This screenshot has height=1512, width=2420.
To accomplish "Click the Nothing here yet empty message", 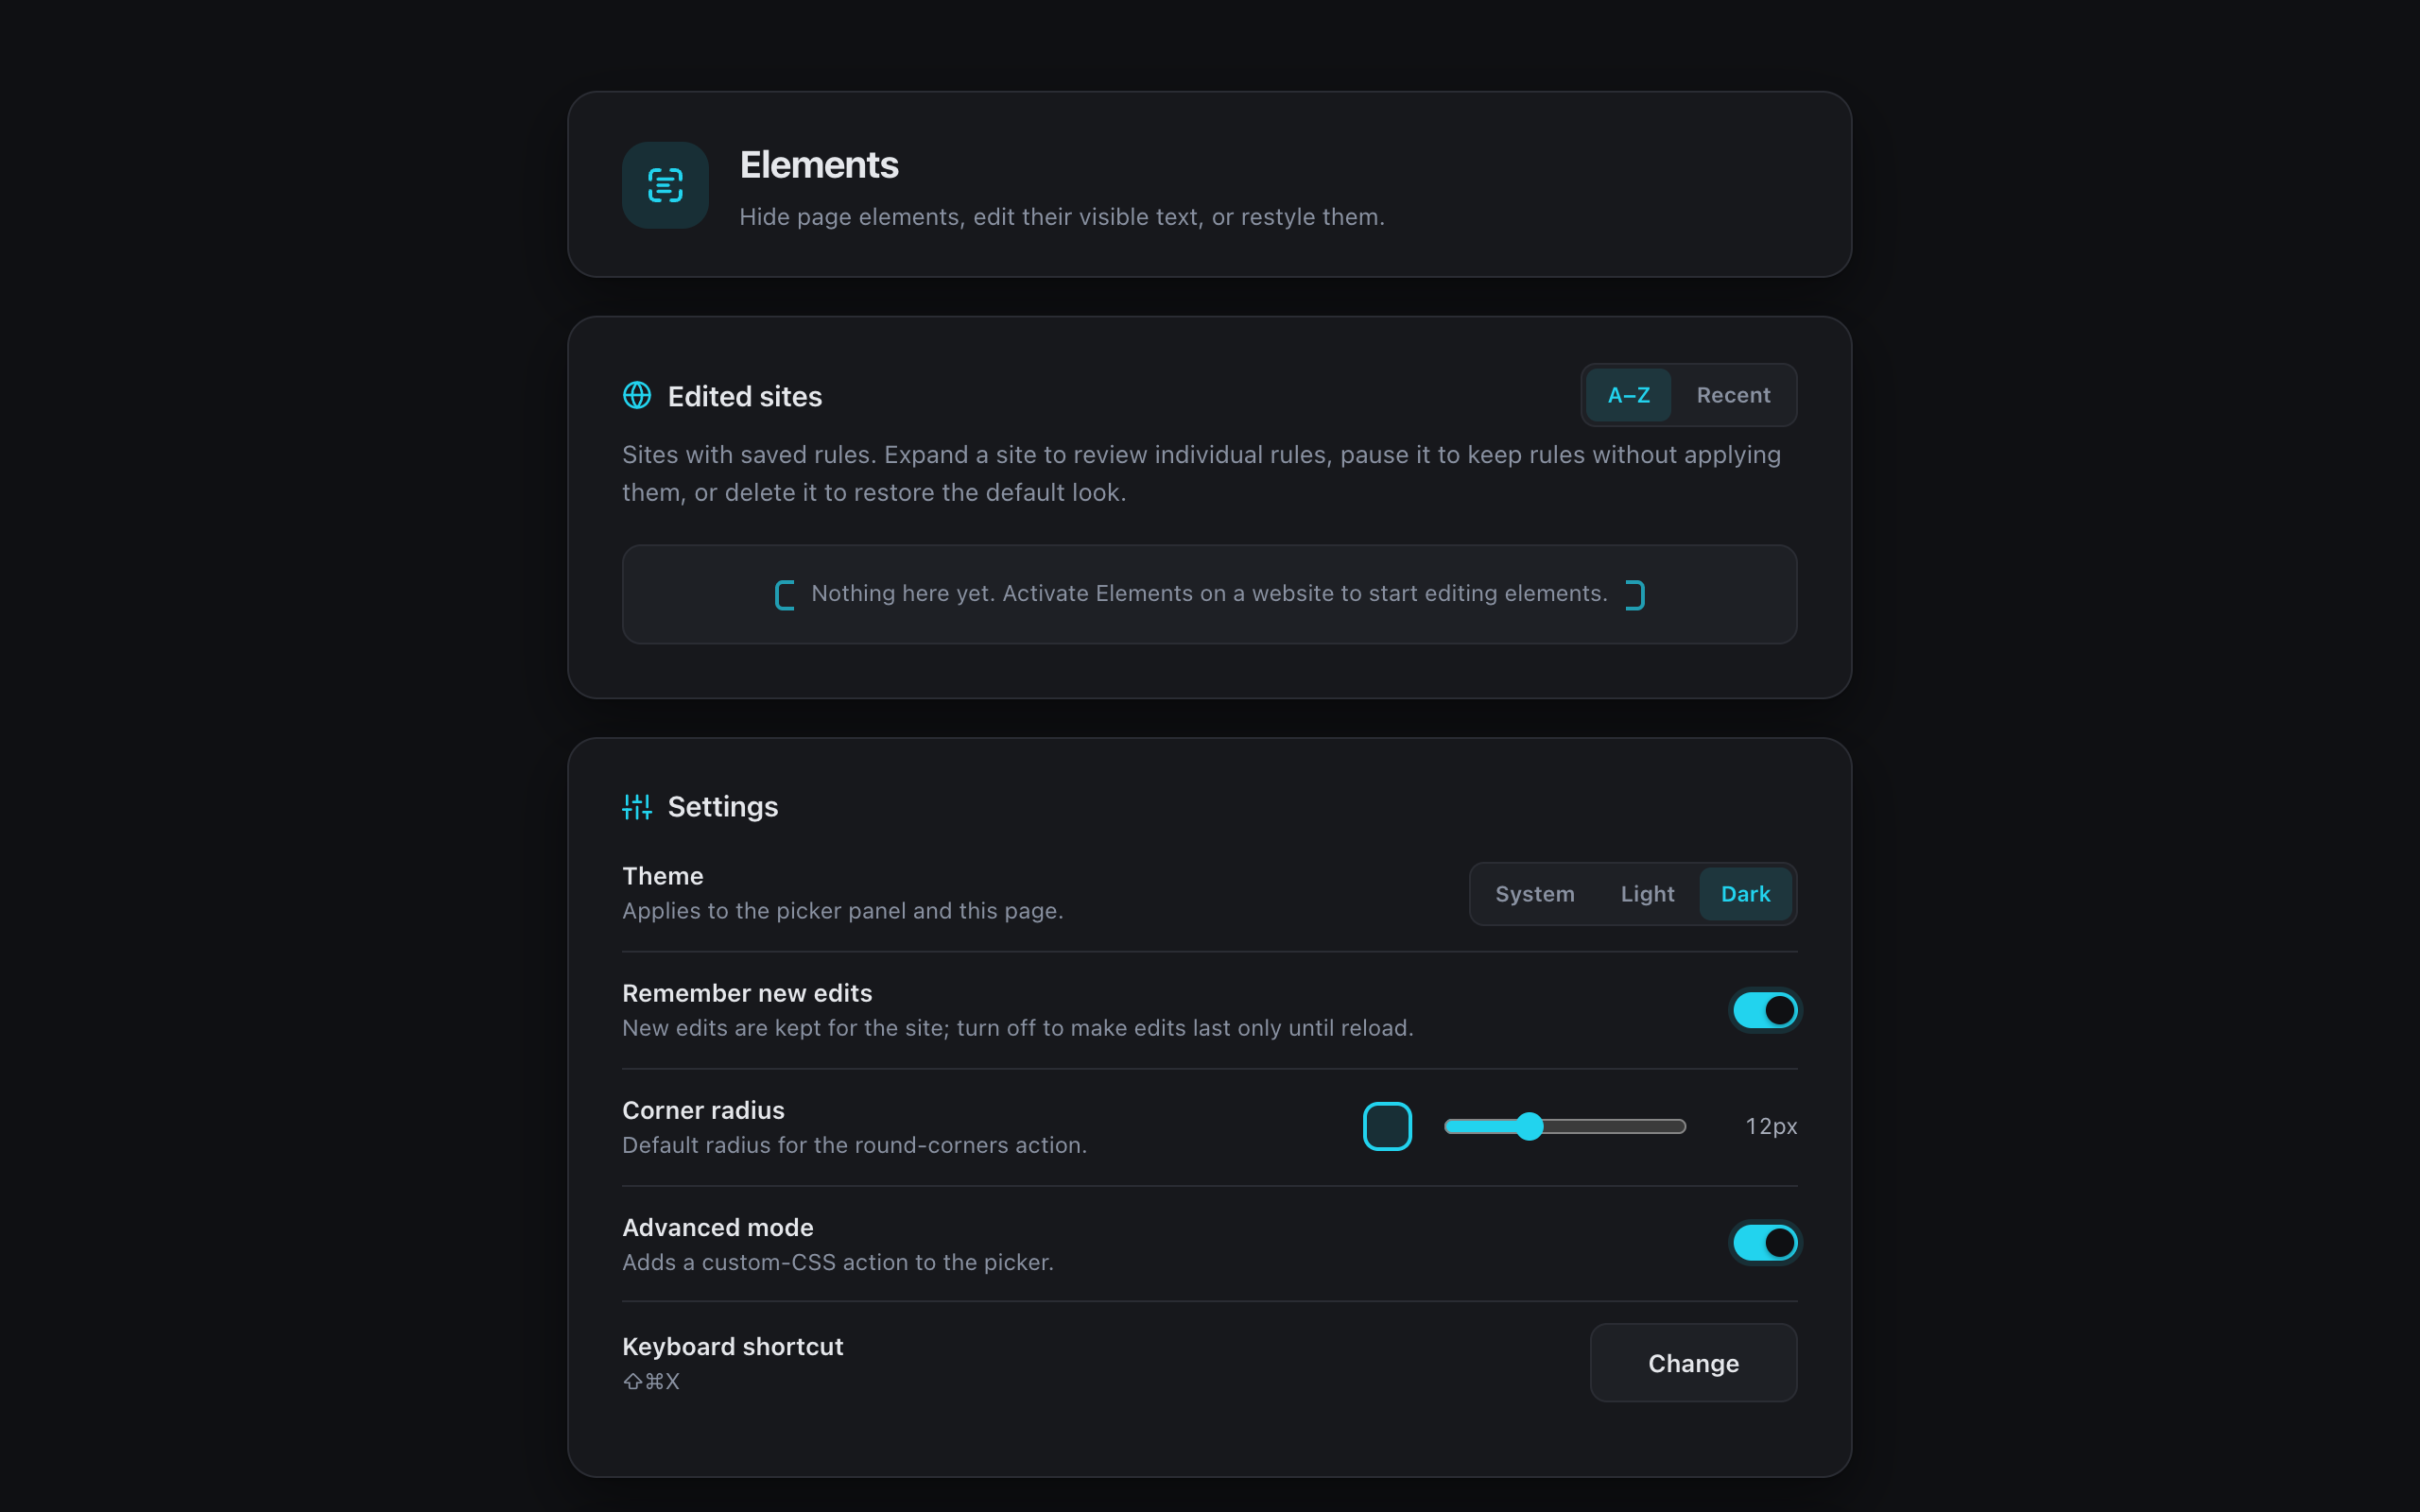I will tap(1209, 594).
